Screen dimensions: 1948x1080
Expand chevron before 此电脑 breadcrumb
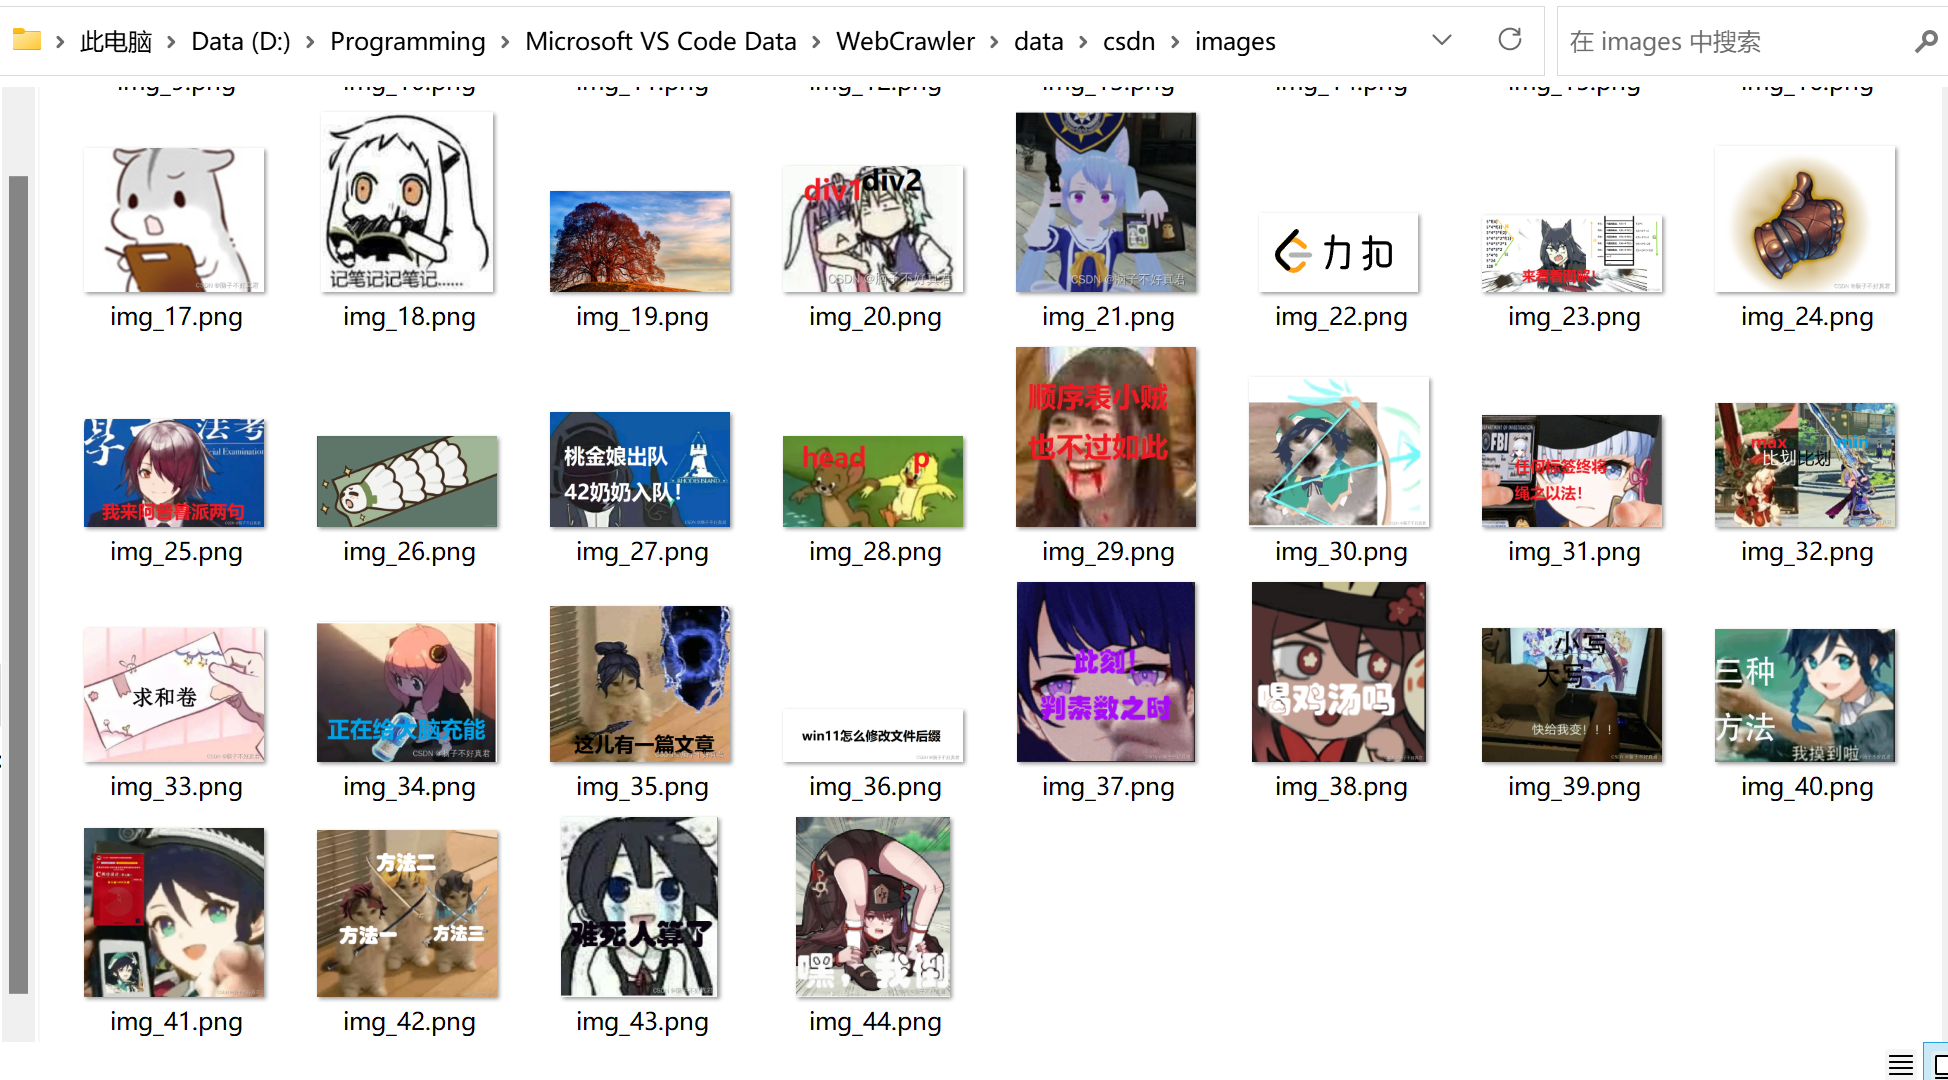coord(60,41)
